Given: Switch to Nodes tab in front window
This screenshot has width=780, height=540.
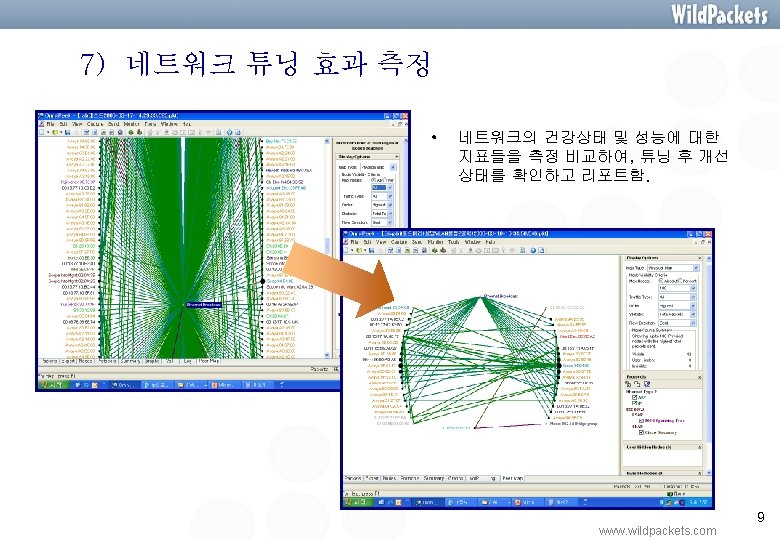Looking at the screenshot, I should pyautogui.click(x=390, y=478).
